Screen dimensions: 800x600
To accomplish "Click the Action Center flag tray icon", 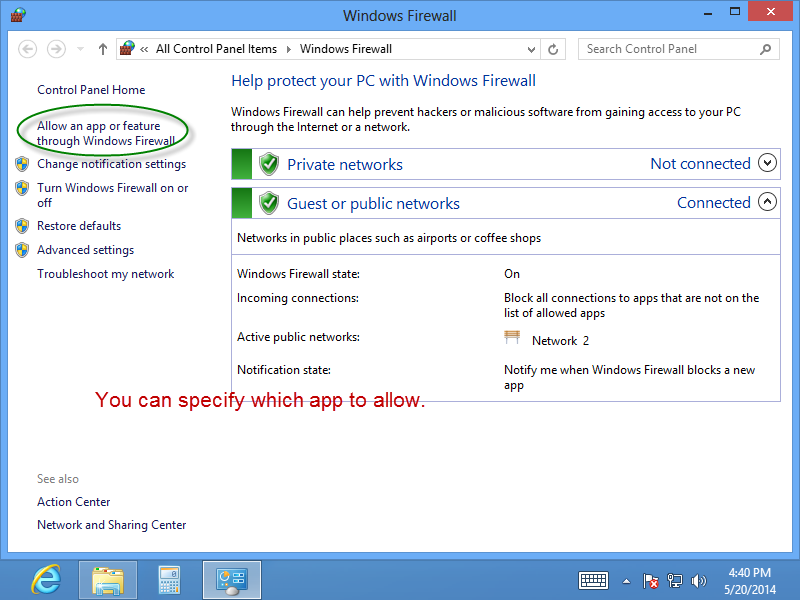I will click(x=651, y=581).
